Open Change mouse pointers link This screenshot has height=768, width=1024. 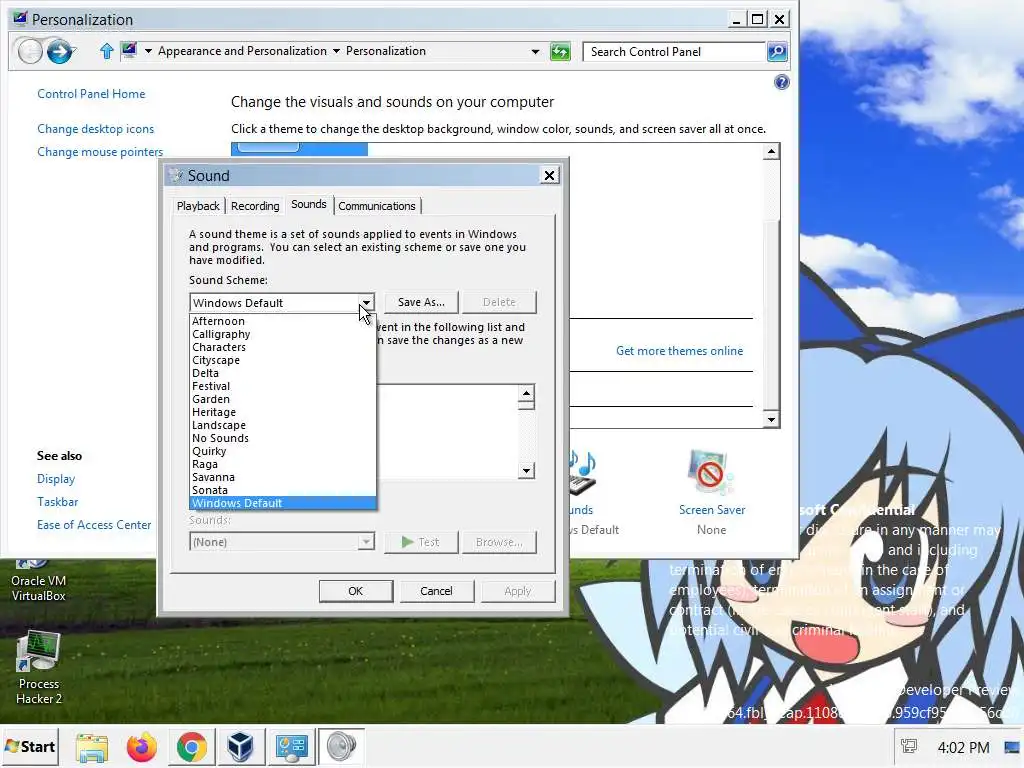tap(100, 152)
